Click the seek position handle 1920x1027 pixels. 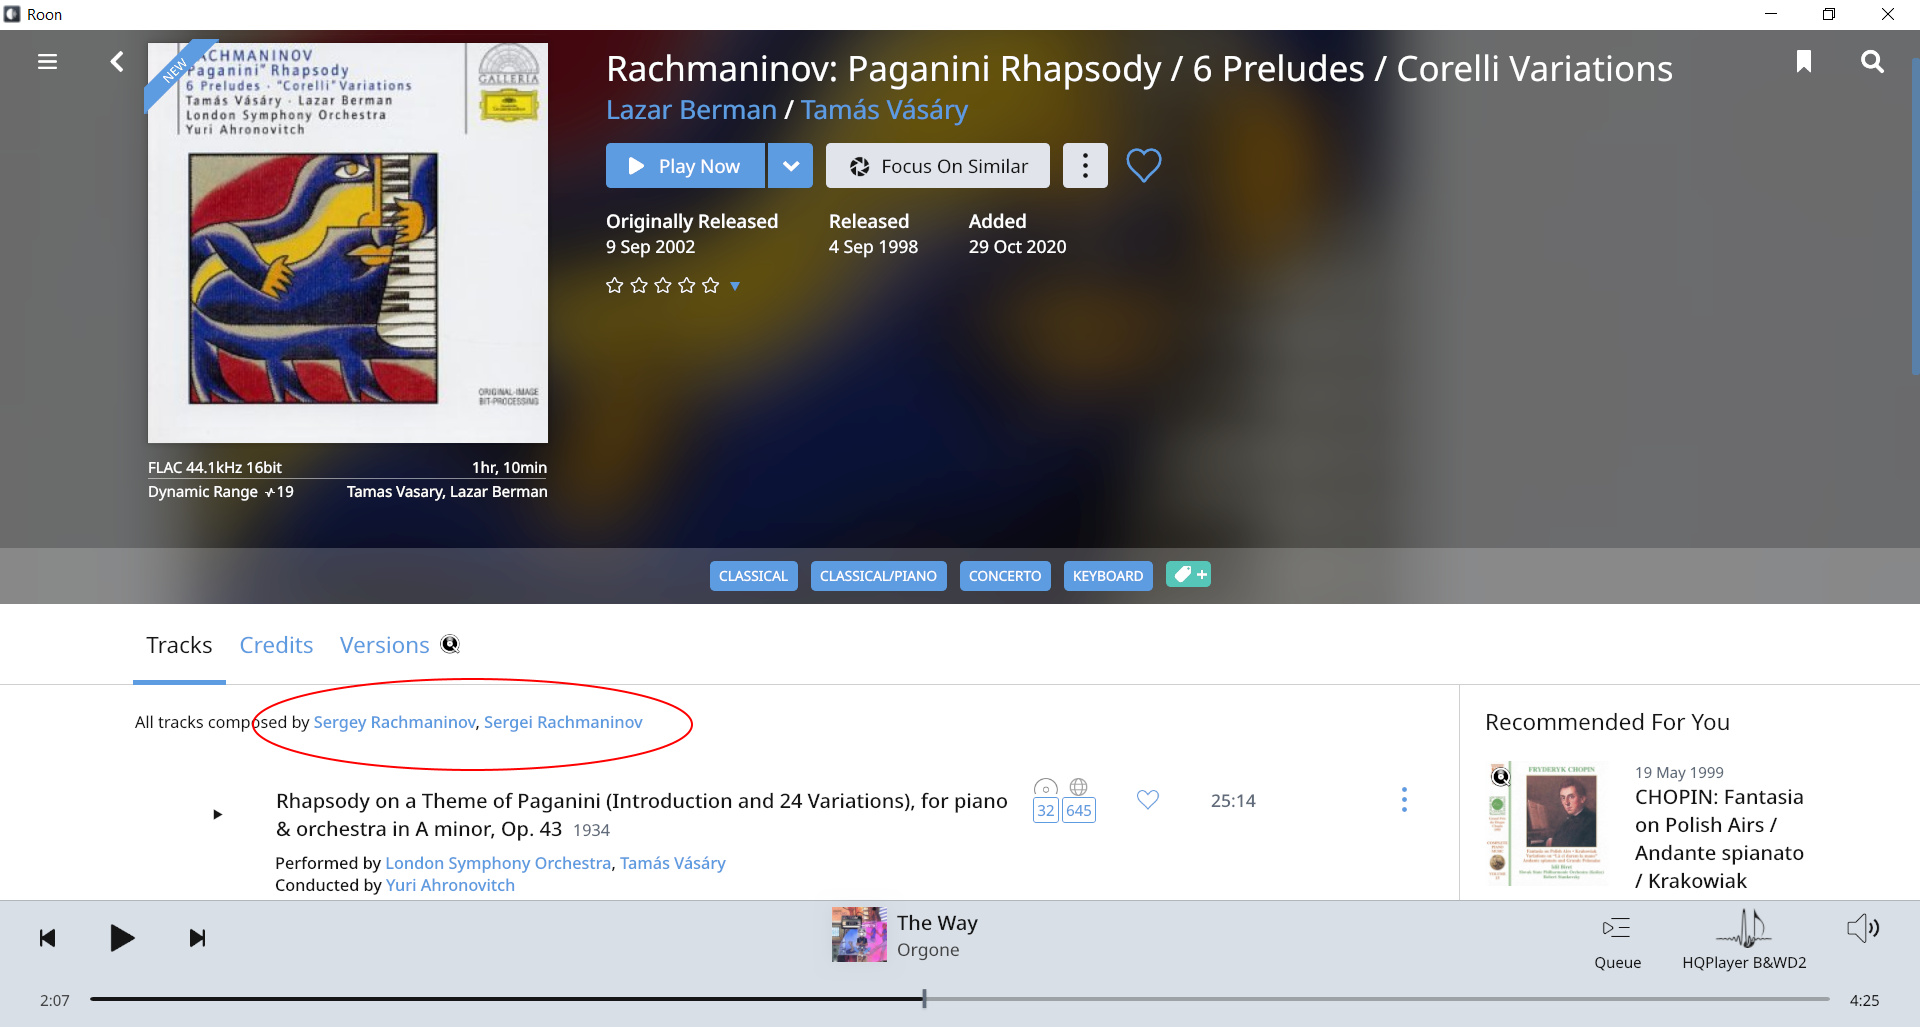point(925,999)
